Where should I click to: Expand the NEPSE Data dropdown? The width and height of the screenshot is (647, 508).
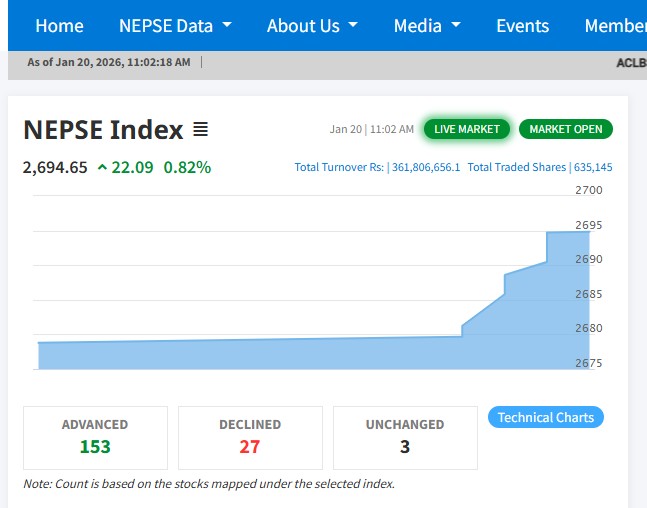[x=175, y=26]
